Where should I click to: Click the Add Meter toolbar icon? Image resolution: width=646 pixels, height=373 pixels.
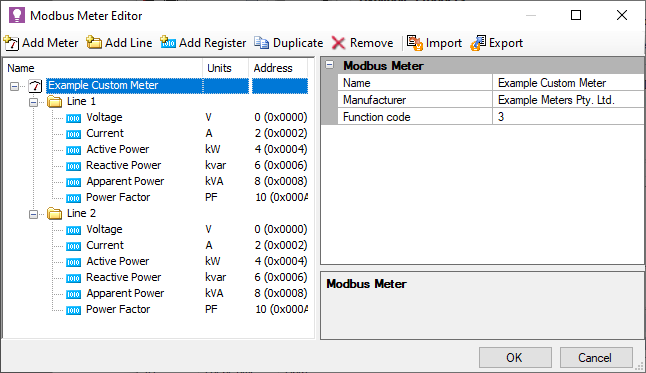click(x=11, y=43)
